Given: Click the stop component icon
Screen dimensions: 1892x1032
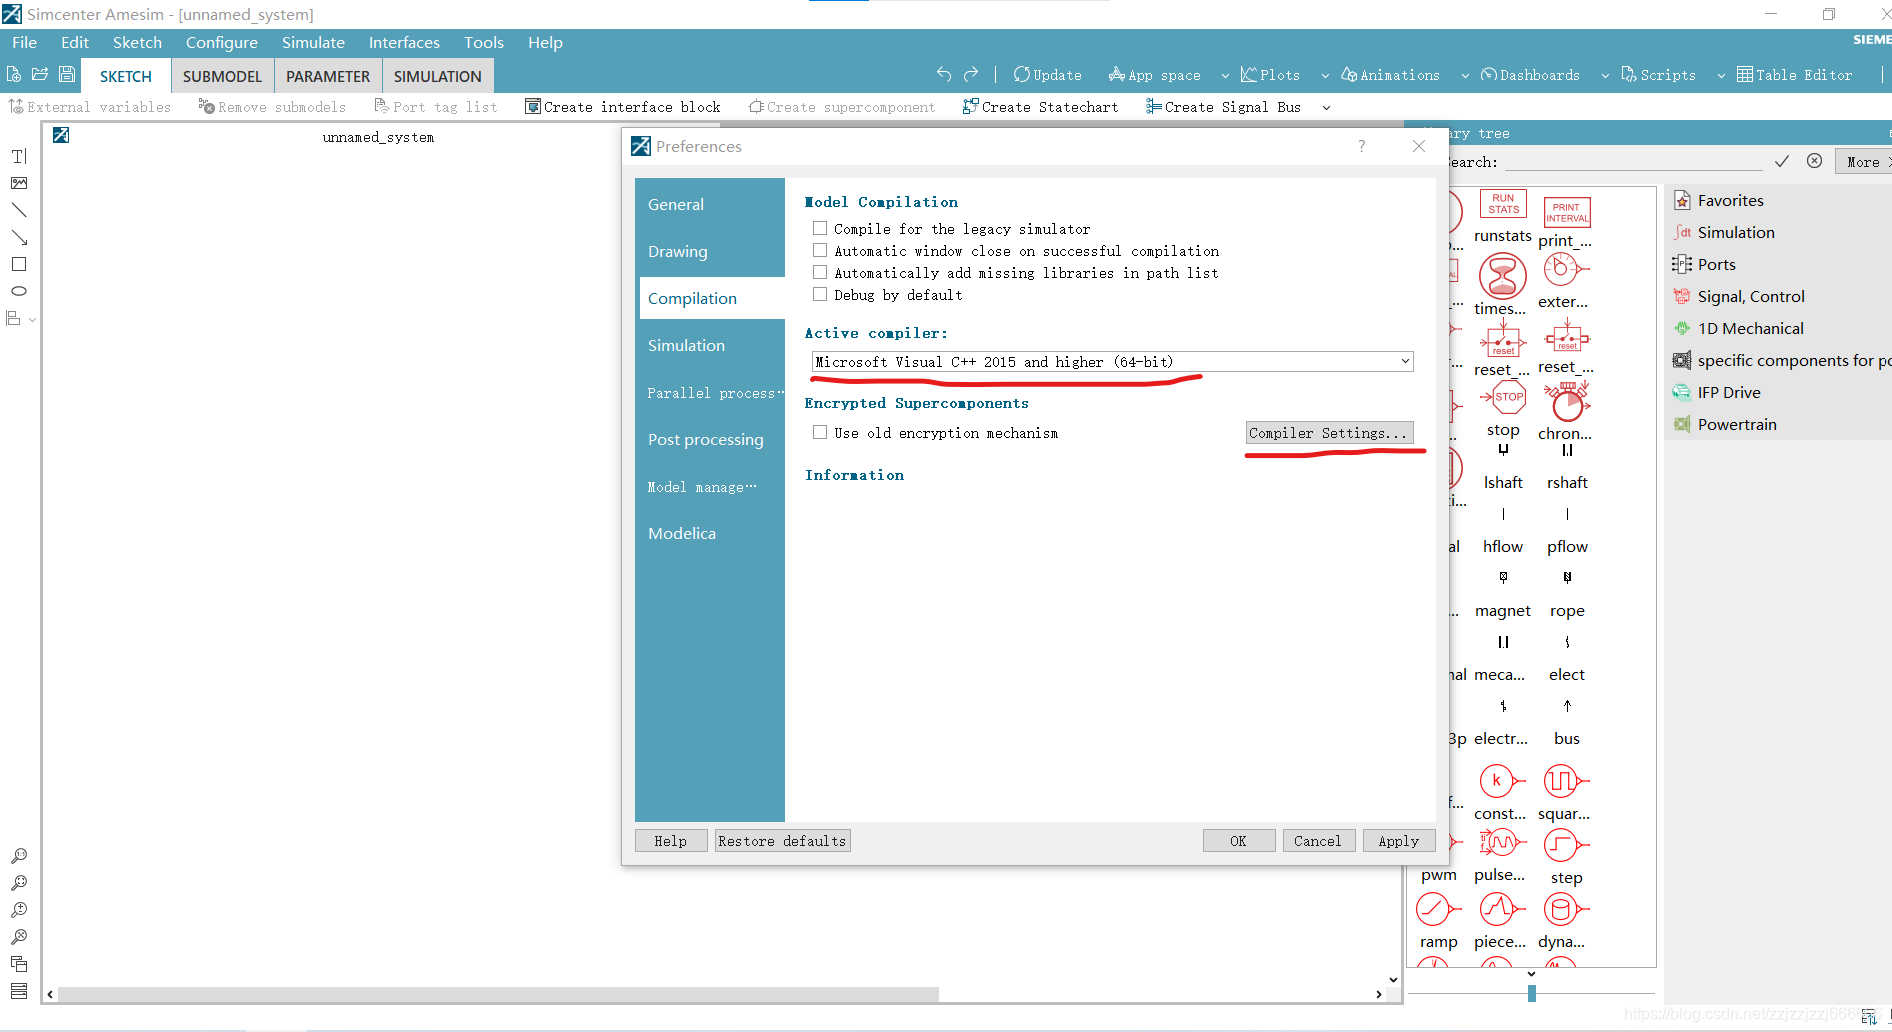Looking at the screenshot, I should (1503, 397).
